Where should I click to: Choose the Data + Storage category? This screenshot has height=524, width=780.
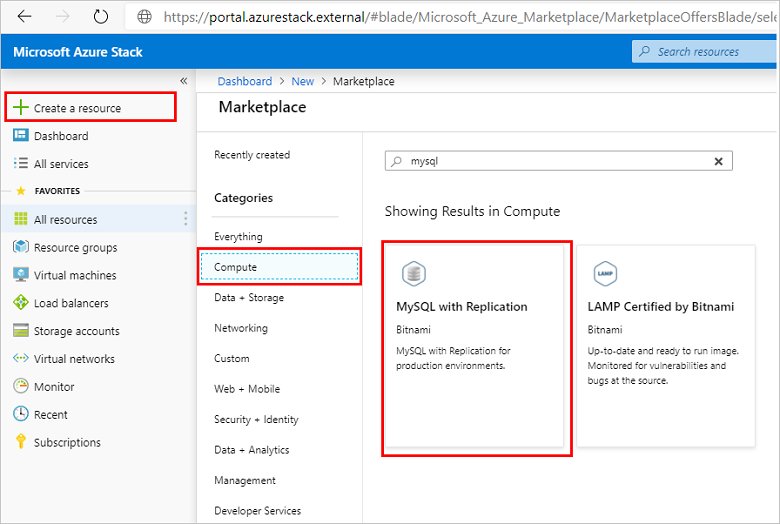[249, 298]
